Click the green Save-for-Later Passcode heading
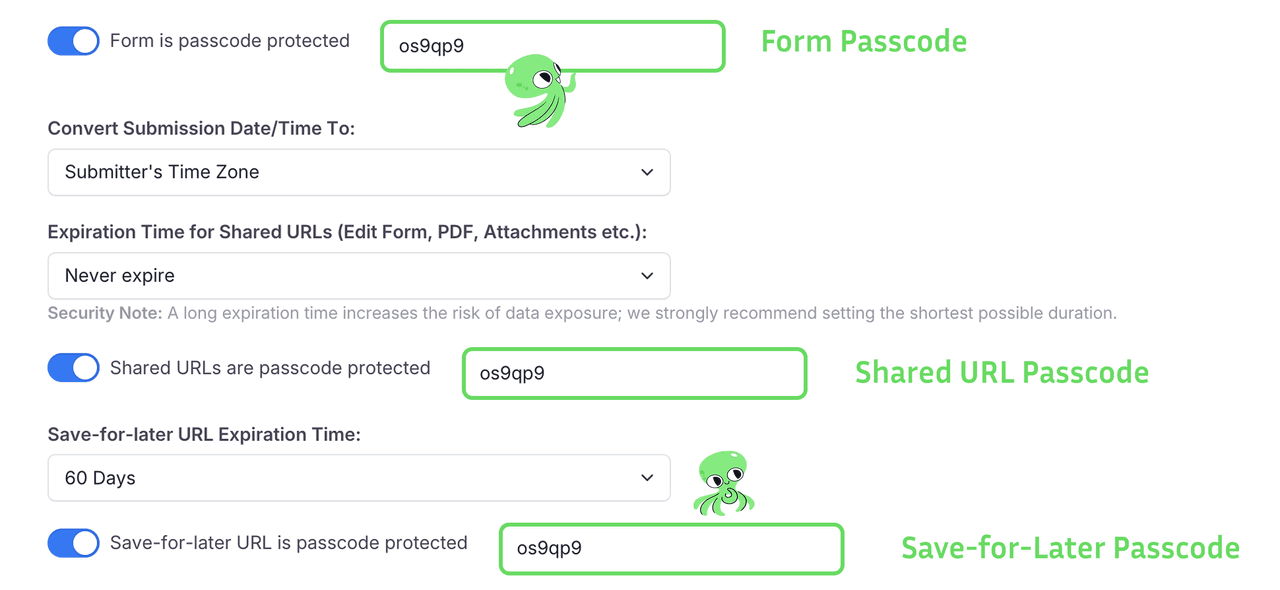The height and width of the screenshot is (590, 1280). coord(1070,548)
